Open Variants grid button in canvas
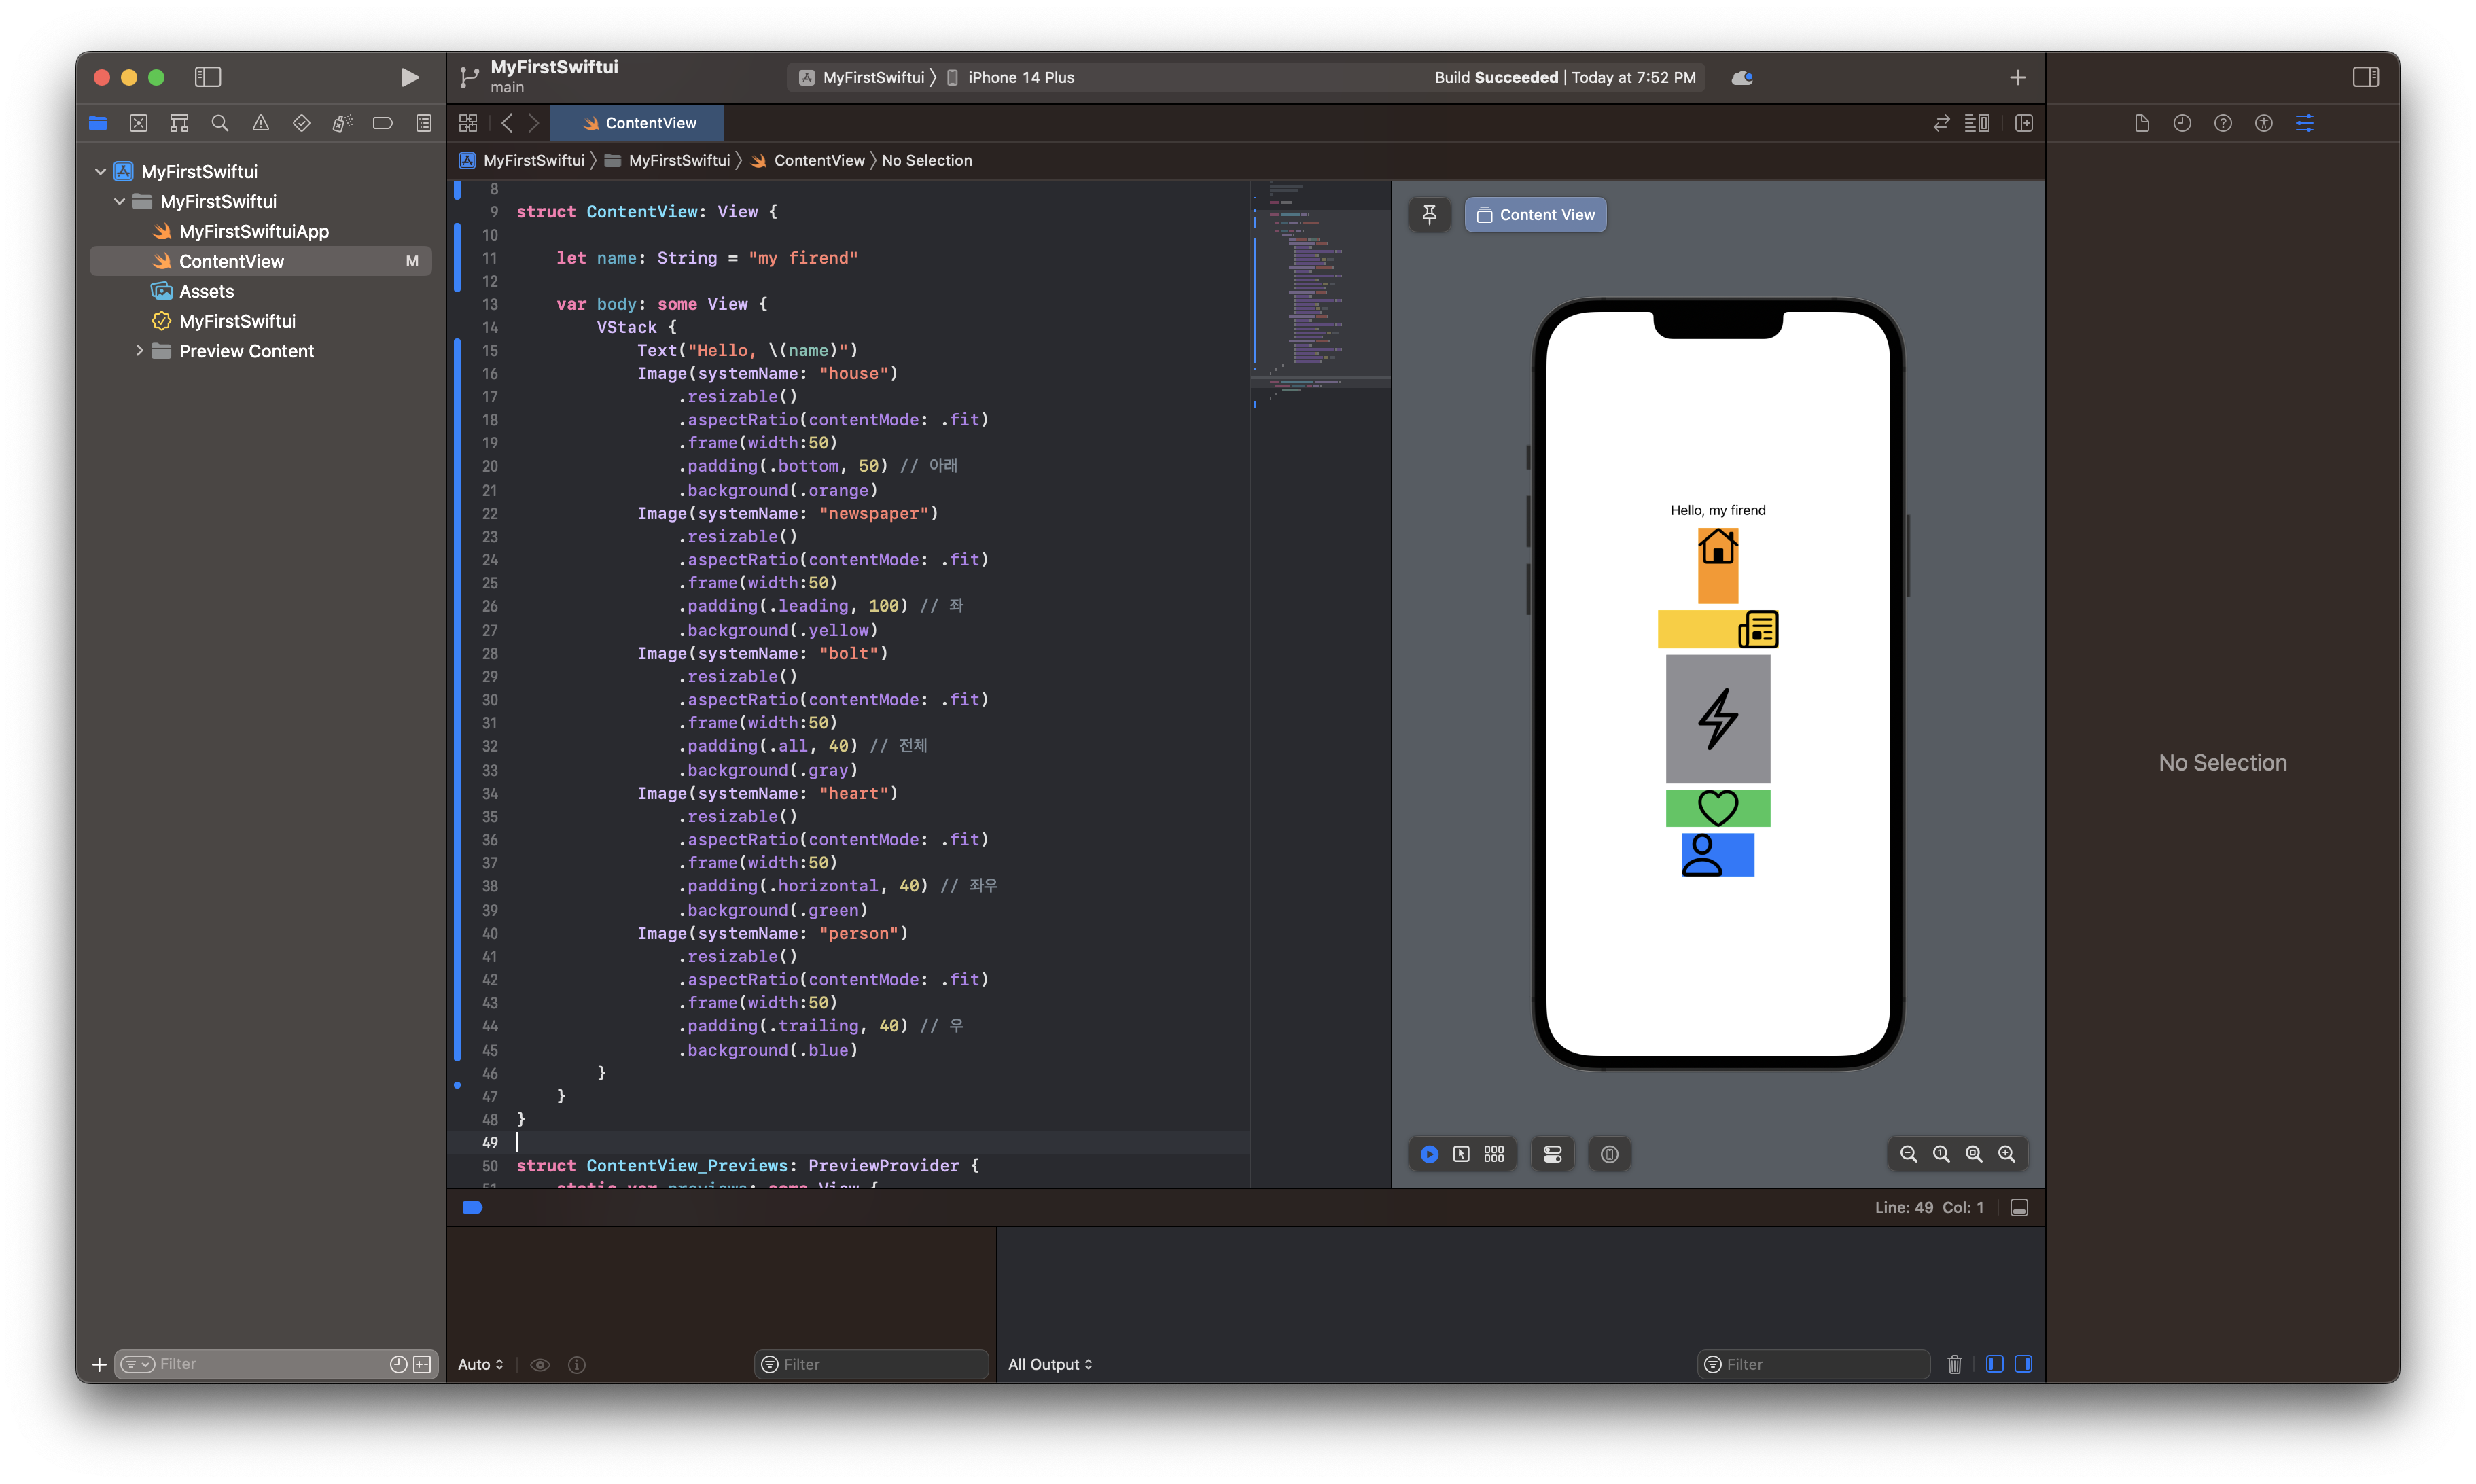 (1494, 1154)
